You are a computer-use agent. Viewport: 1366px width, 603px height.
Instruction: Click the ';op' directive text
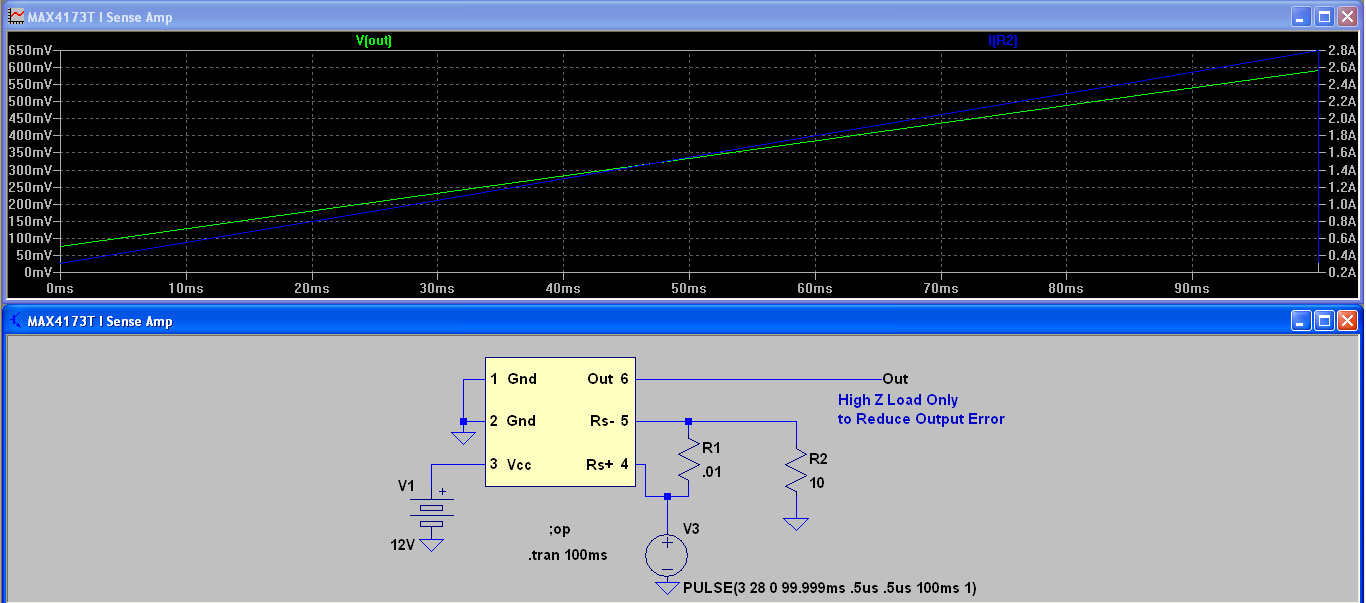tap(559, 530)
